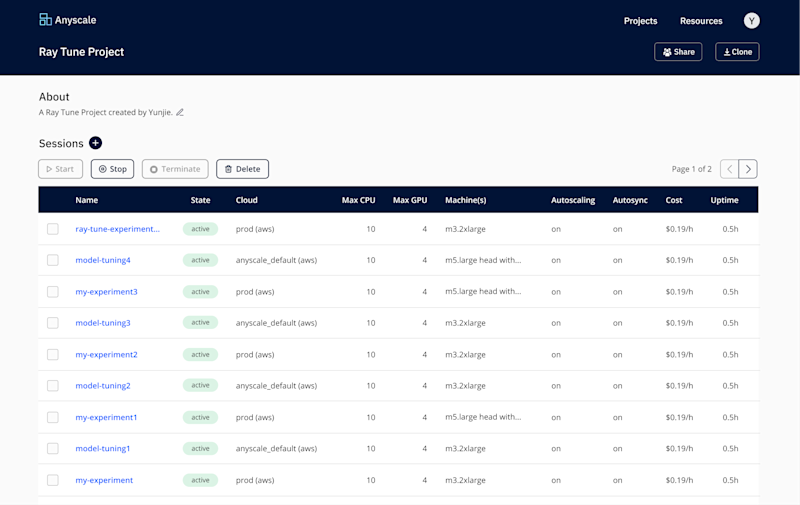
Task: Click 0.5h uptime in model-tuning1 row
Action: tap(730, 448)
